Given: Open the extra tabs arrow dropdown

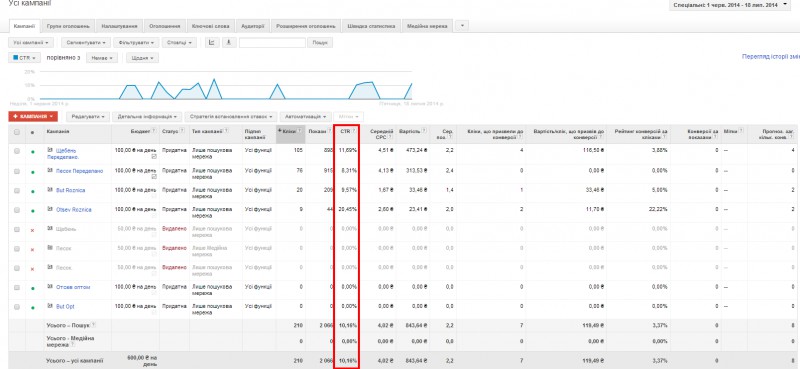Looking at the screenshot, I should point(462,26).
